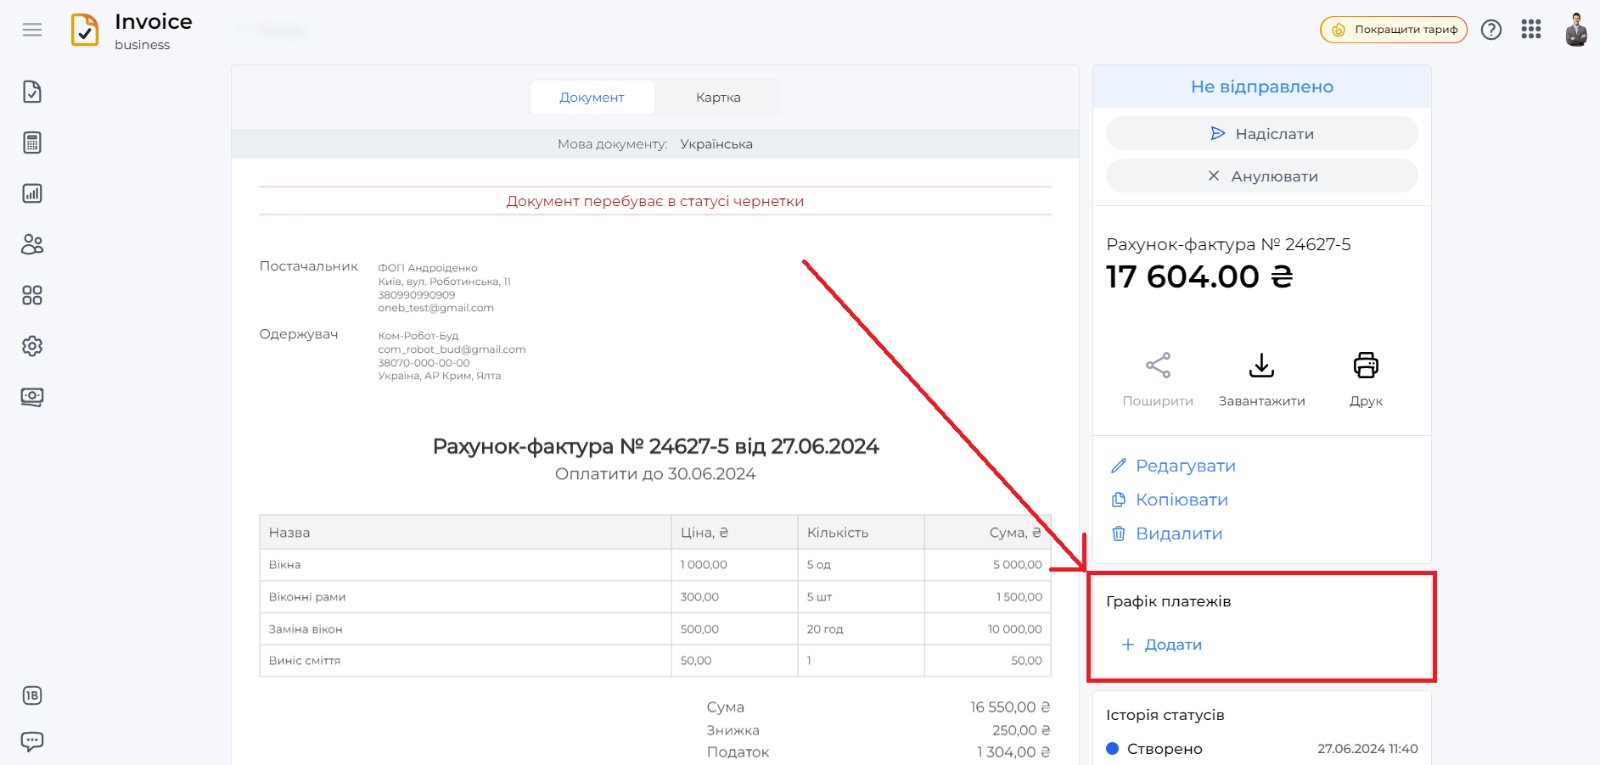This screenshot has height=765, width=1600.
Task: Open the apps grid icon
Action: click(x=1531, y=30)
